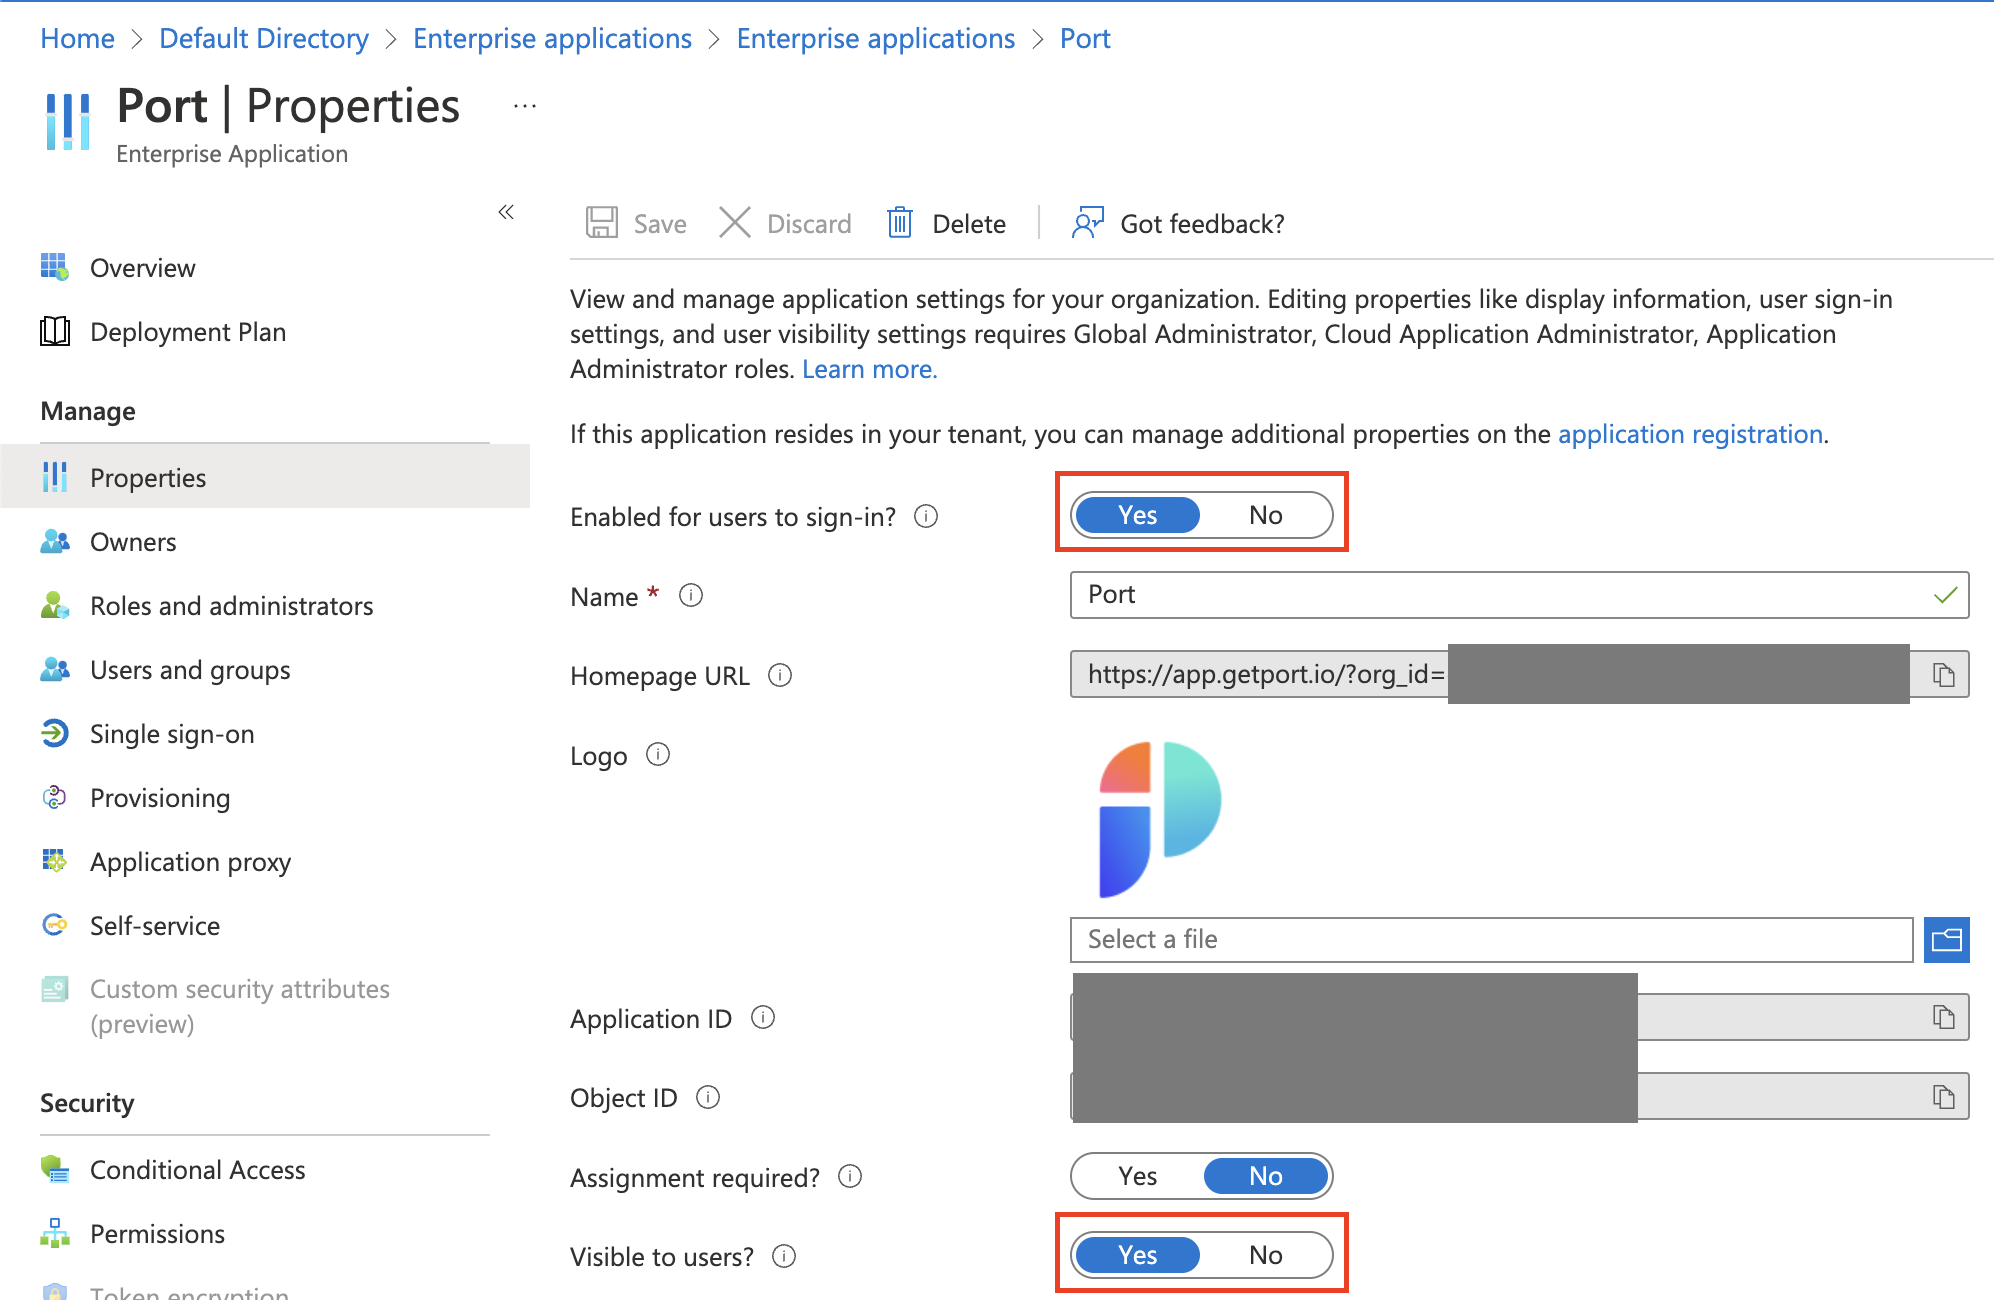Click the Delete trash icon
This screenshot has width=1994, height=1300.
899,222
